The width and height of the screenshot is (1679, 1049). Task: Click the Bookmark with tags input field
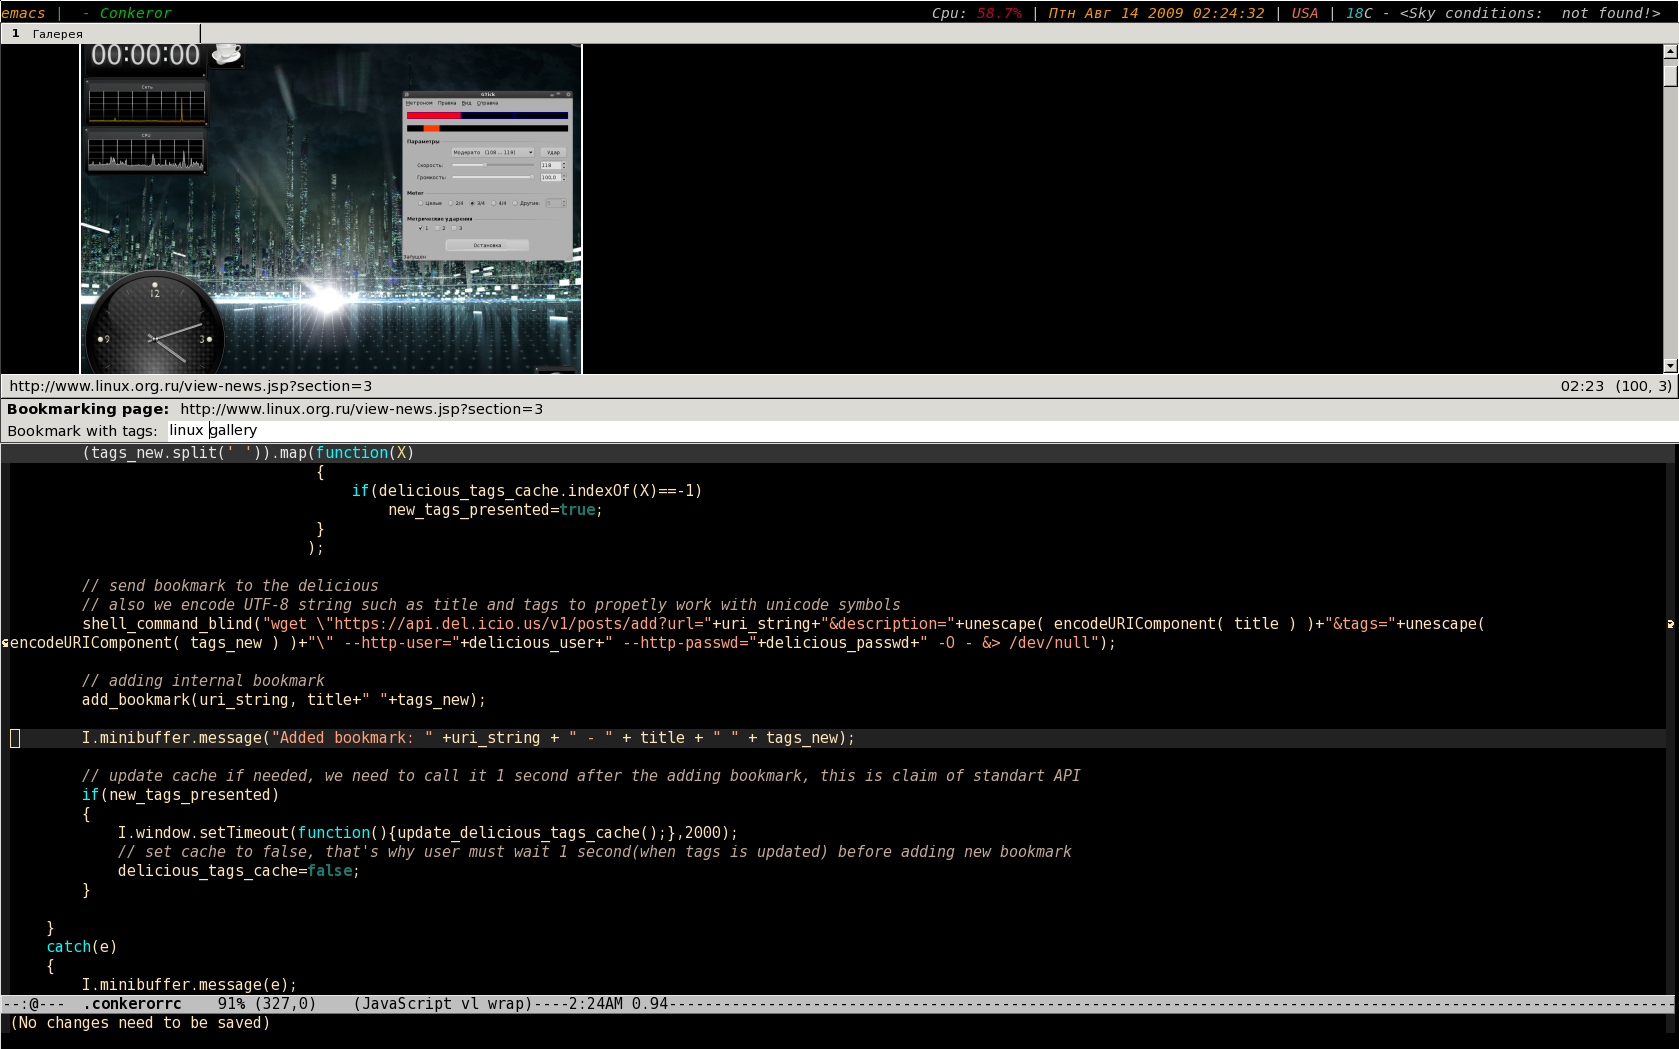tap(900, 431)
